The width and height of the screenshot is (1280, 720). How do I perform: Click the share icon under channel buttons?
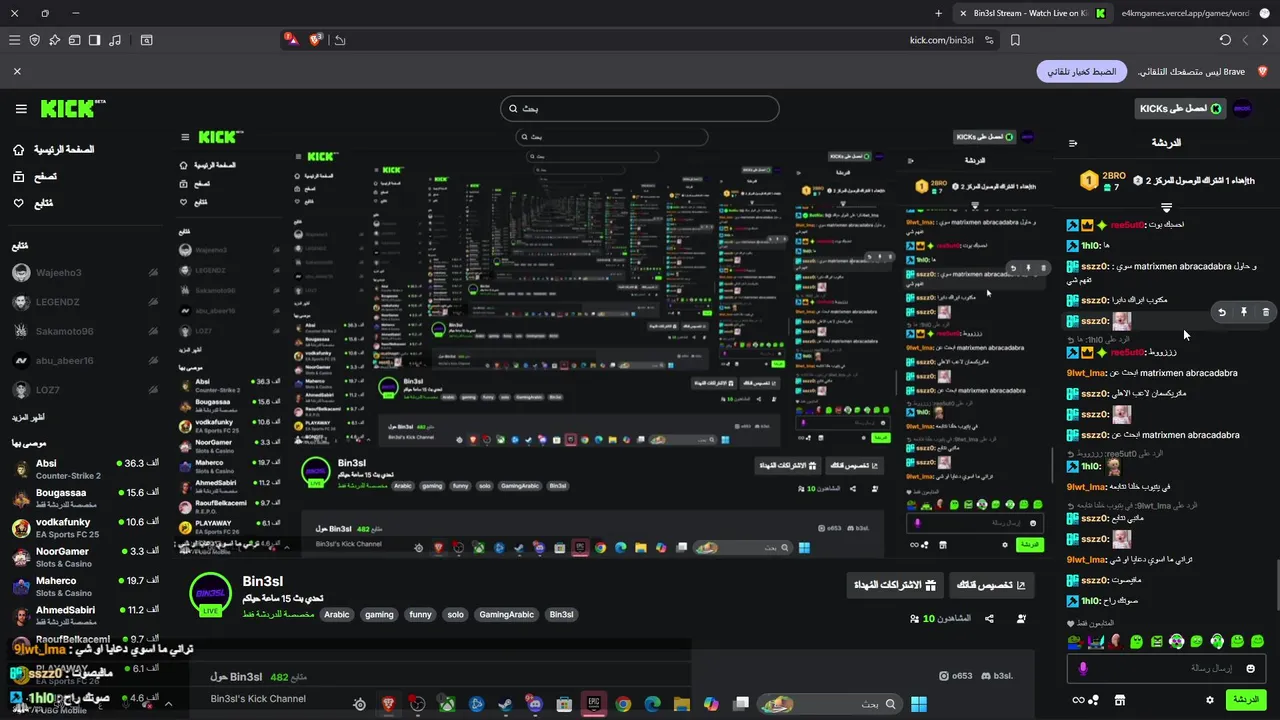click(989, 619)
